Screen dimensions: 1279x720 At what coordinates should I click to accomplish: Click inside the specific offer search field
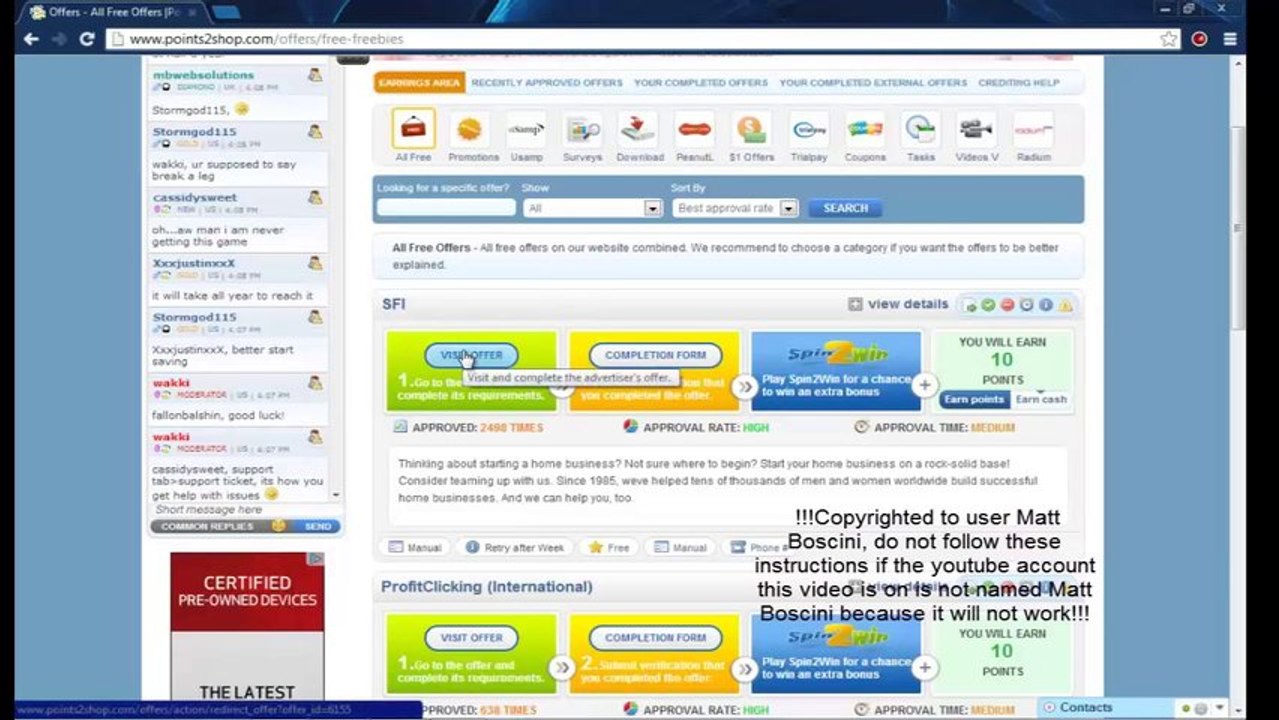(446, 208)
